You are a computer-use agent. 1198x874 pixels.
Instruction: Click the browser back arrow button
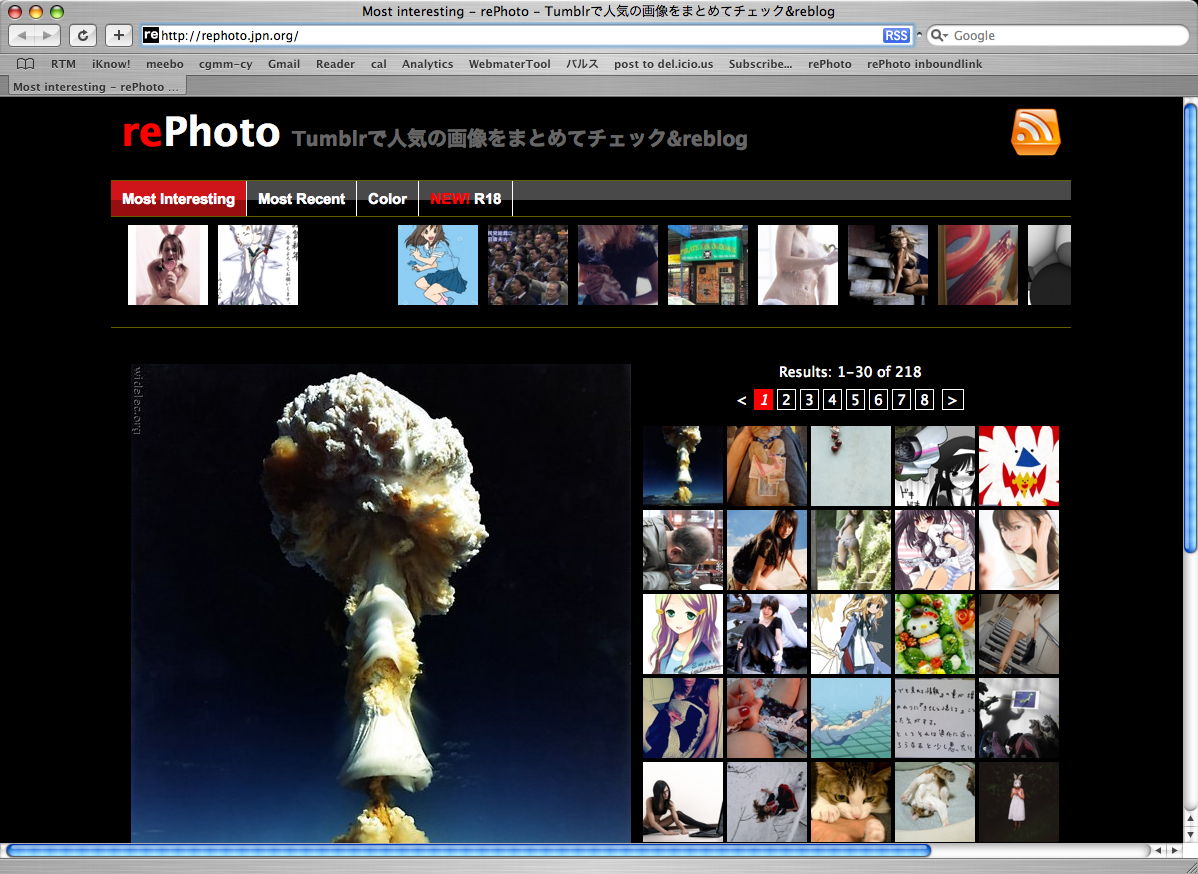pos(22,35)
